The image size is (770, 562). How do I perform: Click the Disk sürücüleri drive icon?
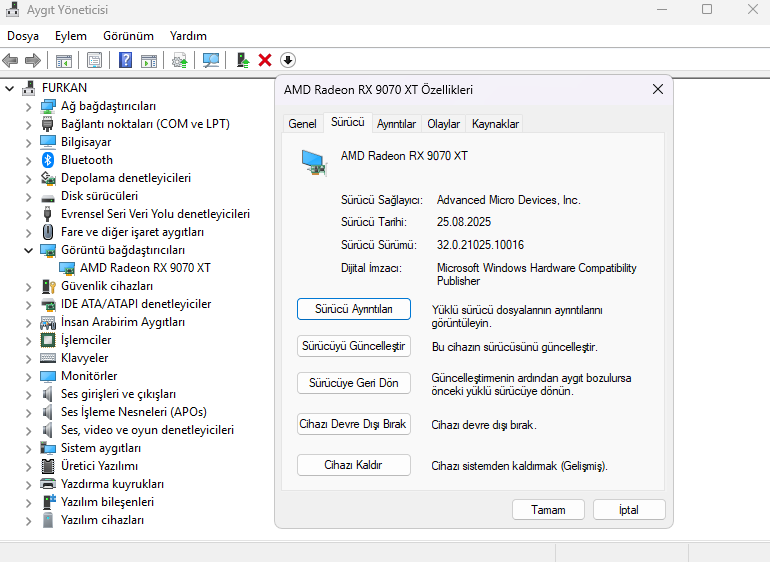coord(48,198)
